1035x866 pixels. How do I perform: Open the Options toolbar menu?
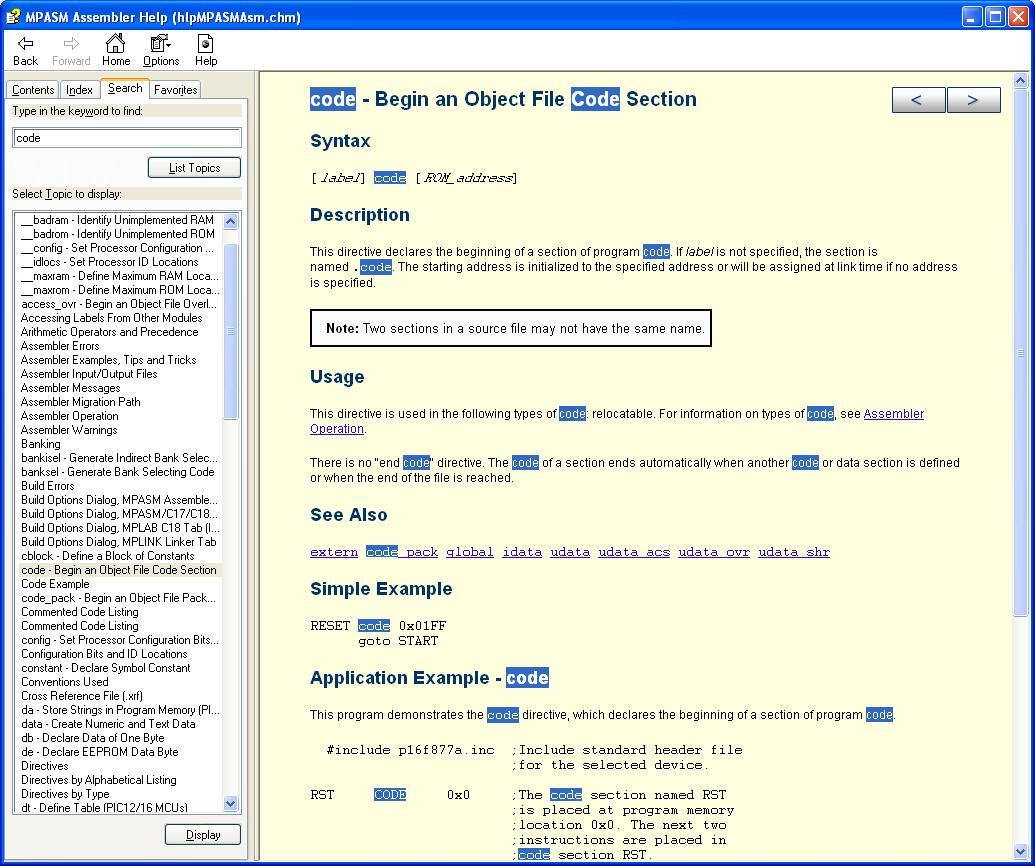pos(161,50)
